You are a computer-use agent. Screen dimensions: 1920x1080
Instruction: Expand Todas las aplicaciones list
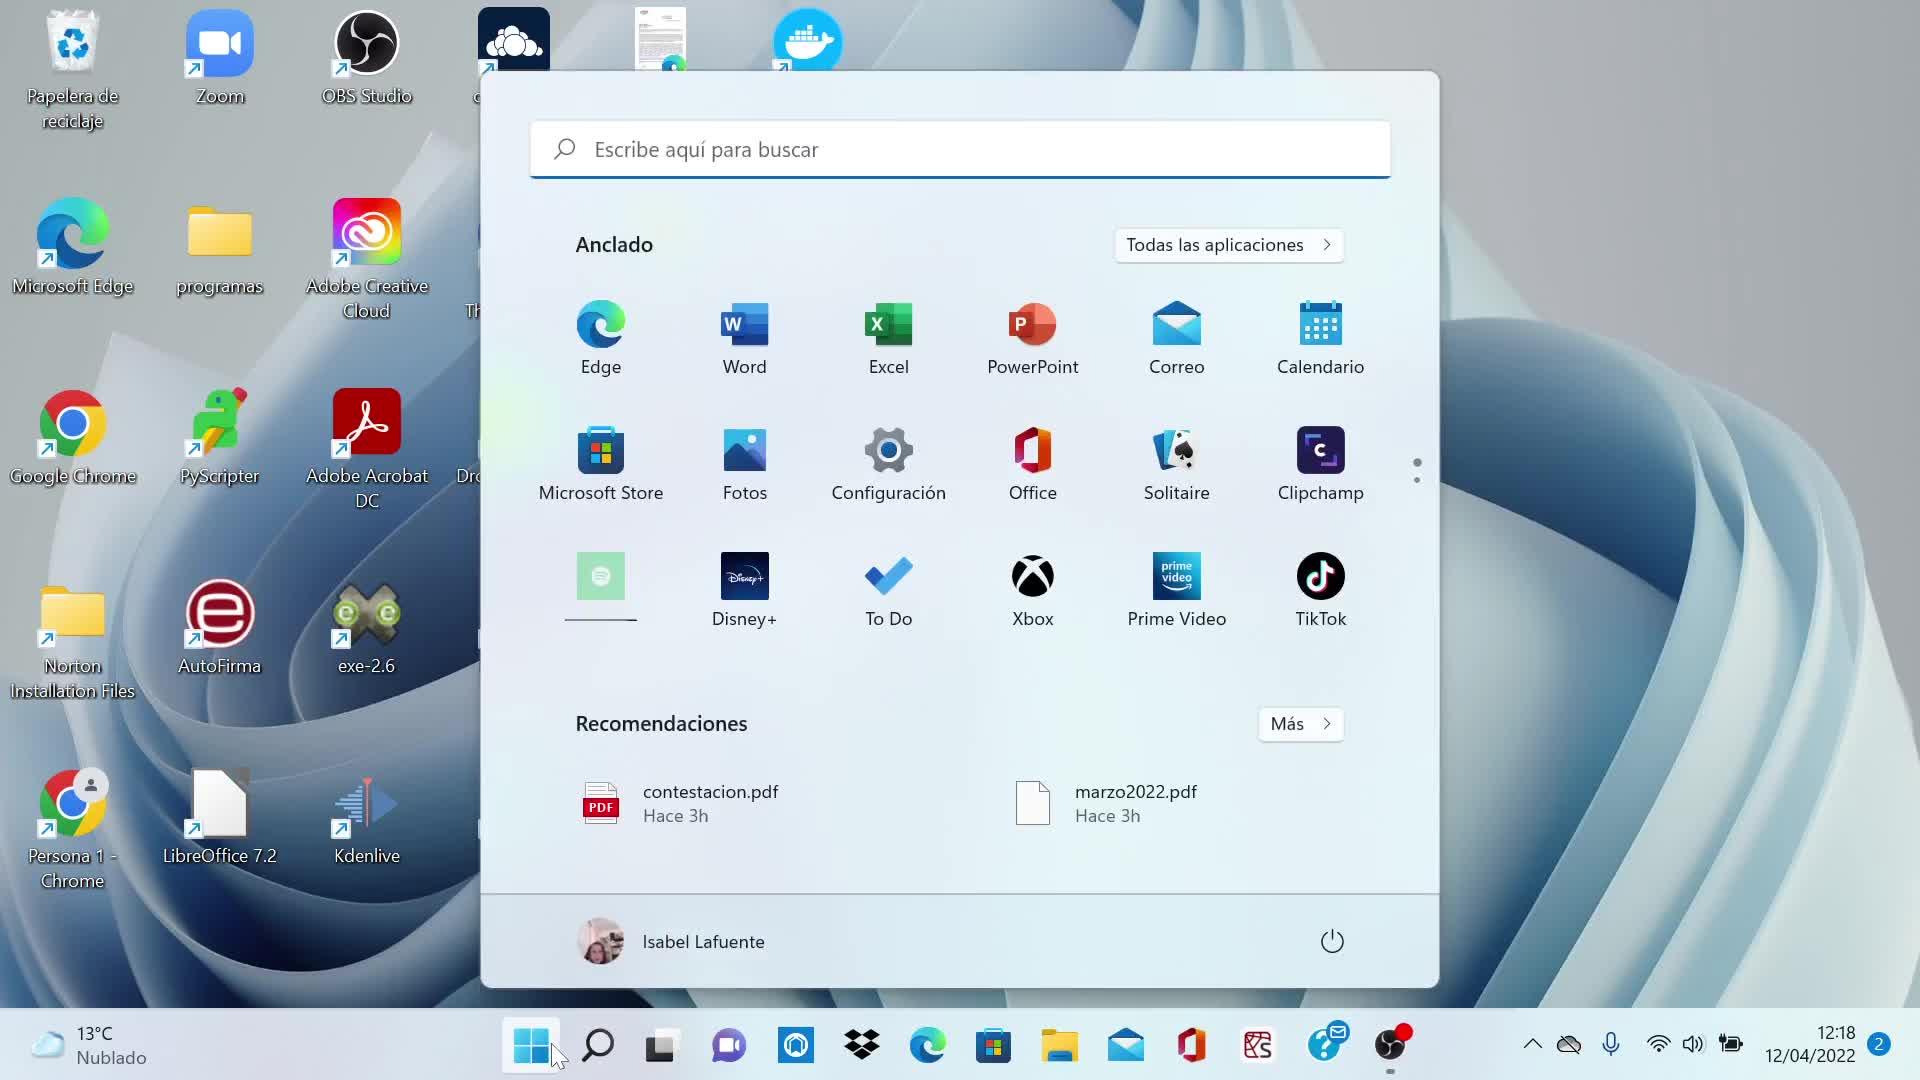click(1228, 245)
